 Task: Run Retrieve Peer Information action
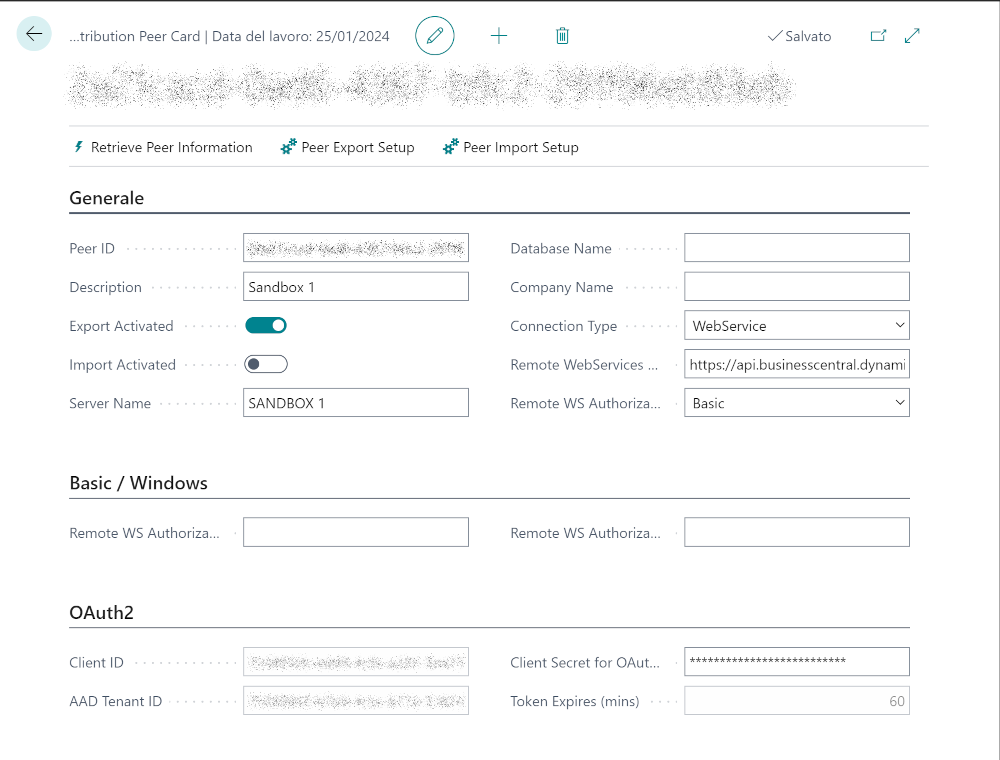tap(163, 147)
